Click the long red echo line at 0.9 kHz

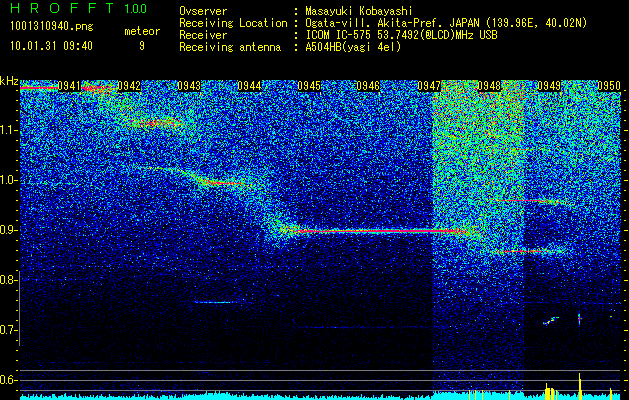pos(377,231)
